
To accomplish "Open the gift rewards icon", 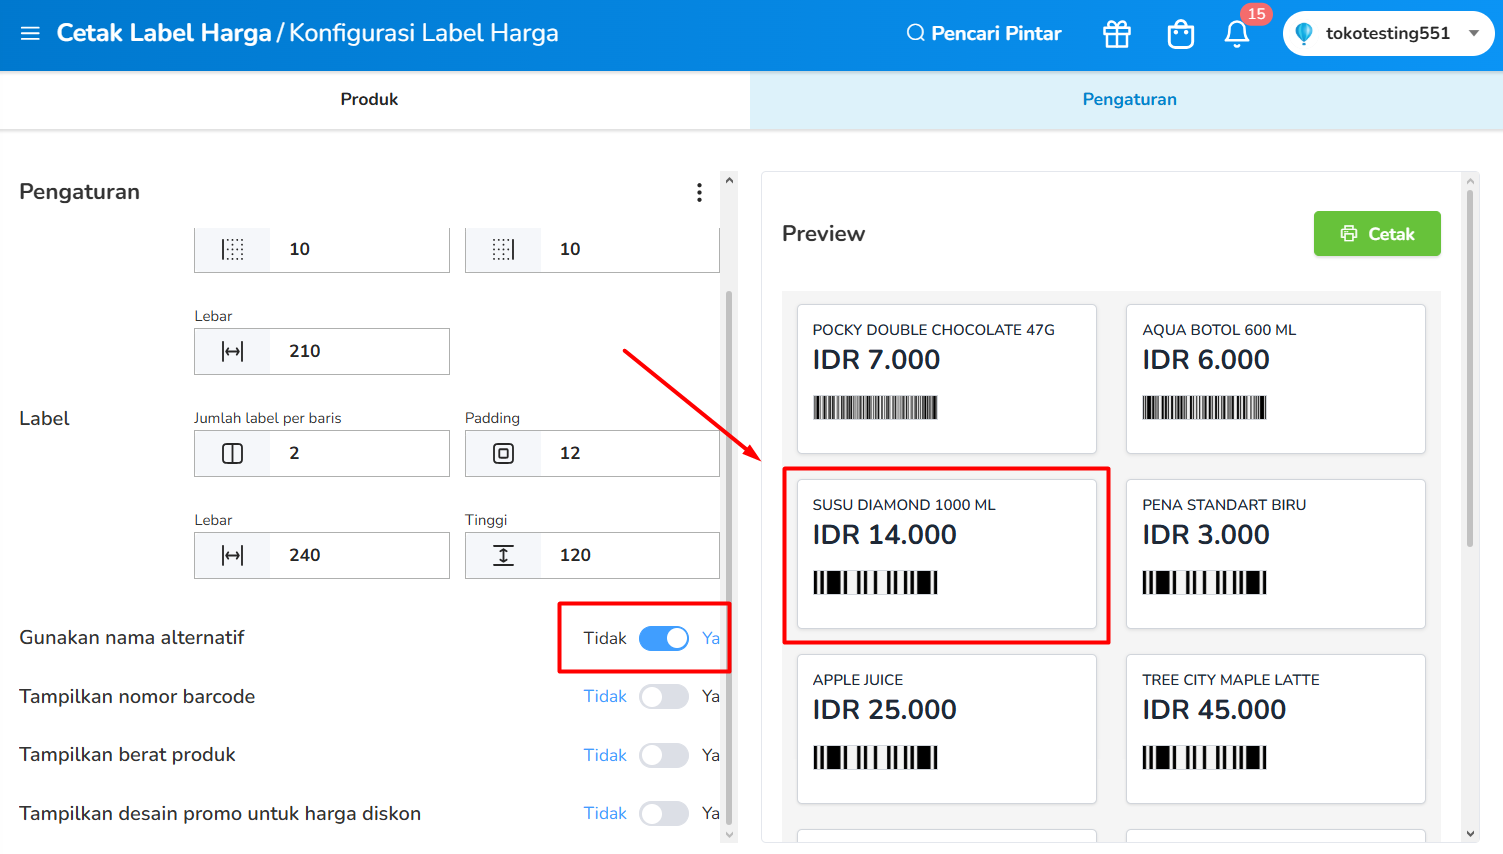I will [x=1117, y=34].
